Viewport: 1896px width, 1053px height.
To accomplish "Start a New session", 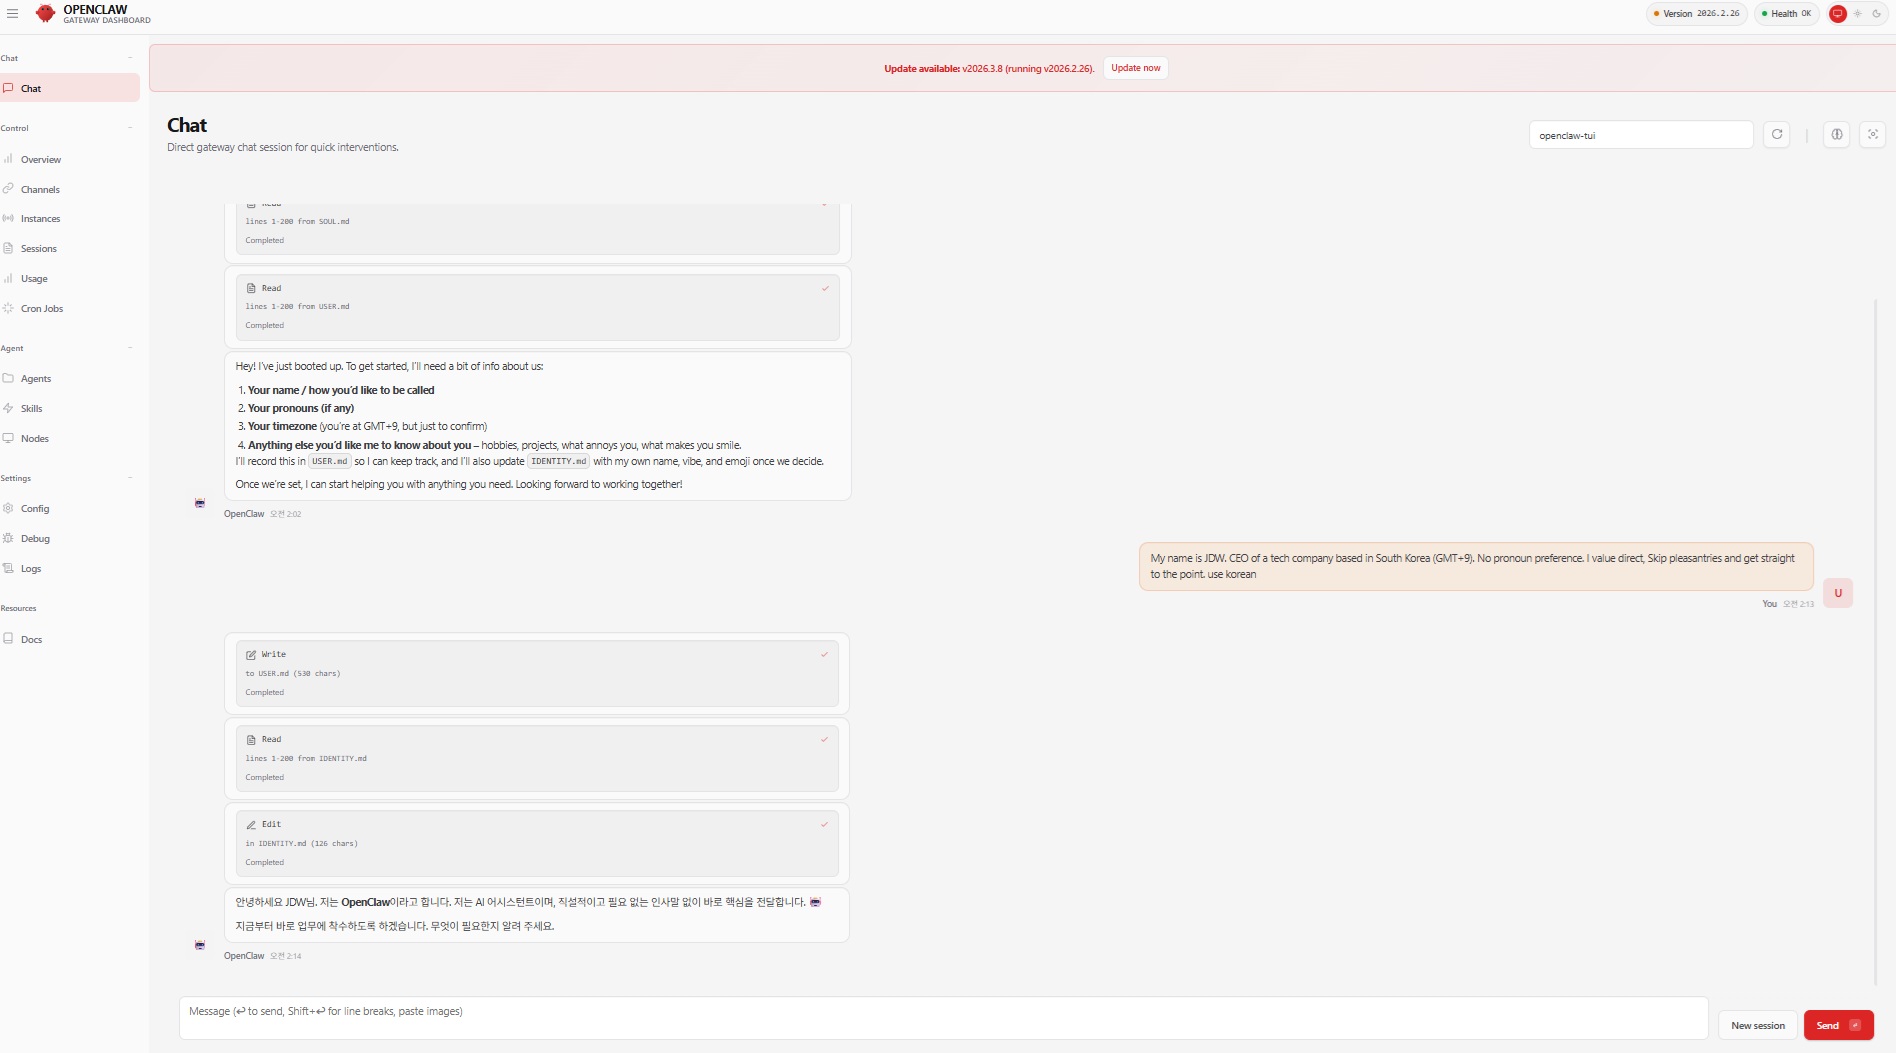I will [1757, 1026].
